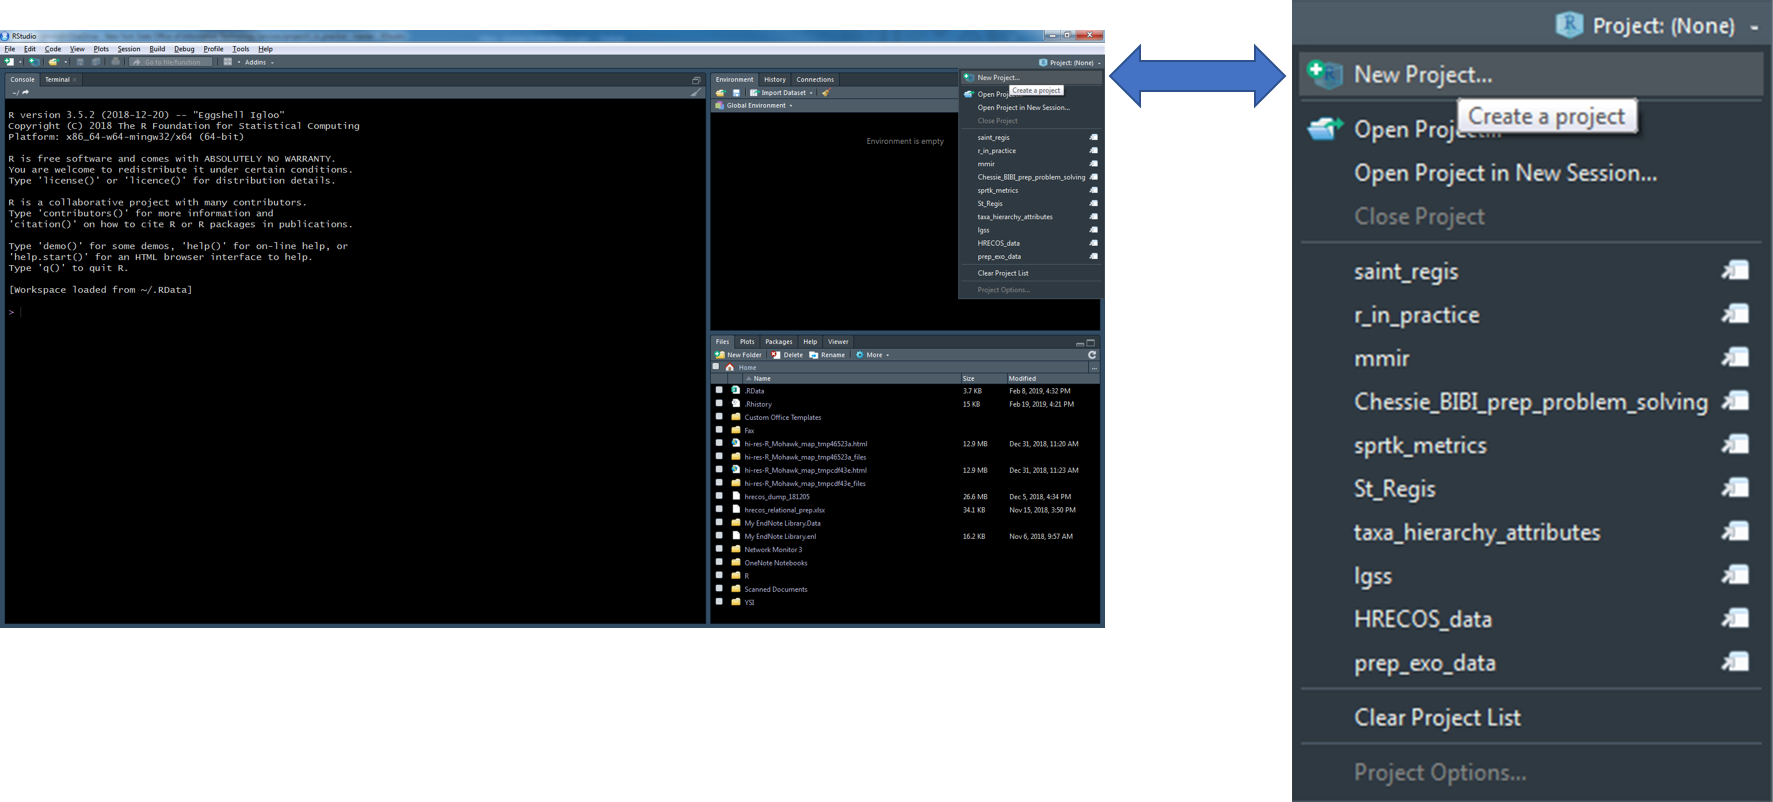Click the new-session icon beside prep_exo_data in enlarged menu
This screenshot has height=802, width=1773.
pyautogui.click(x=1736, y=662)
